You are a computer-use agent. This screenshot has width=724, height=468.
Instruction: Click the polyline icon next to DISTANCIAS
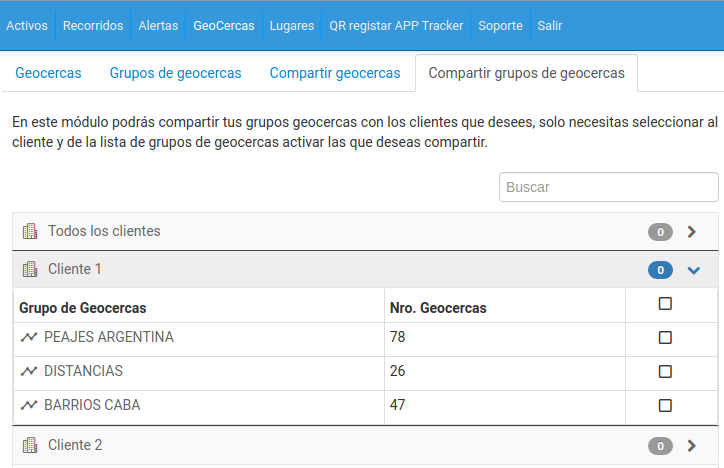29,371
